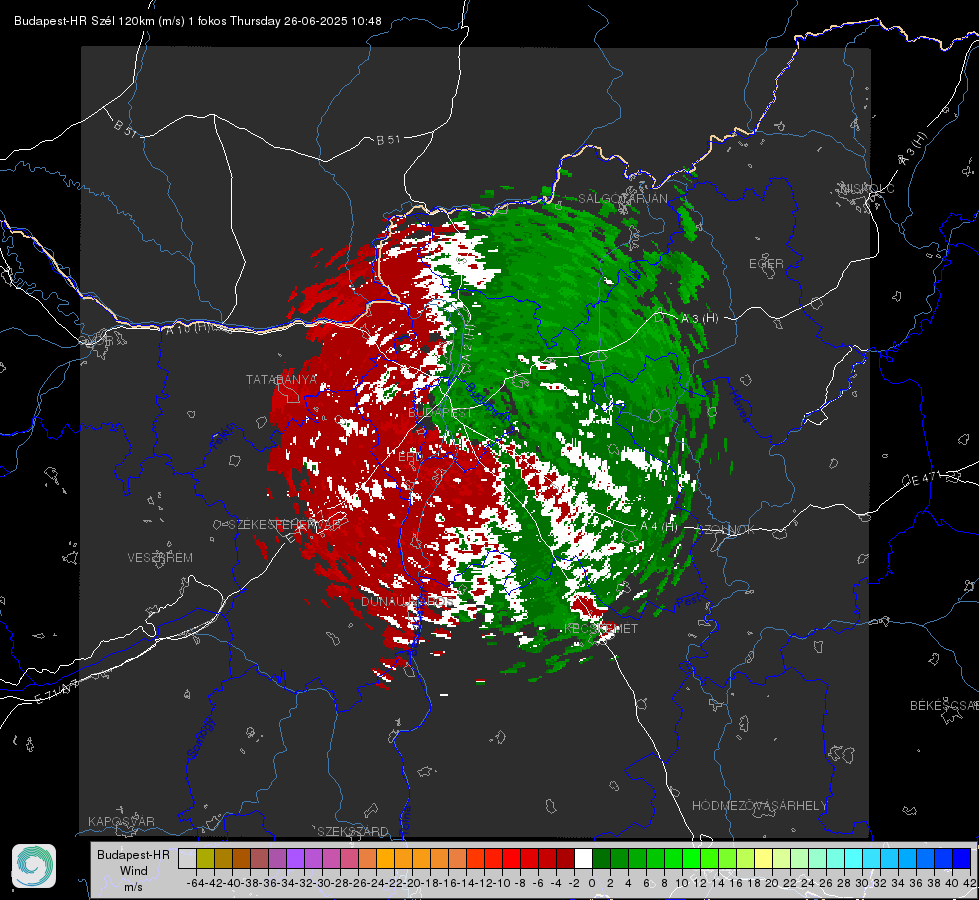The width and height of the screenshot is (979, 900).
Task: Click the A 4 (H) airway label
Action: [x=658, y=527]
